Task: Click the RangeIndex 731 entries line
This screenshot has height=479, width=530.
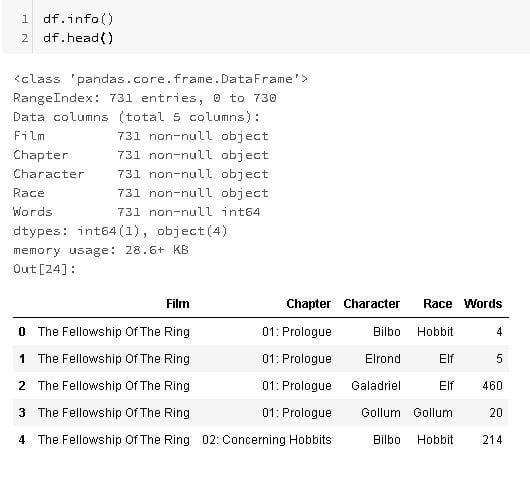Action: 145,98
